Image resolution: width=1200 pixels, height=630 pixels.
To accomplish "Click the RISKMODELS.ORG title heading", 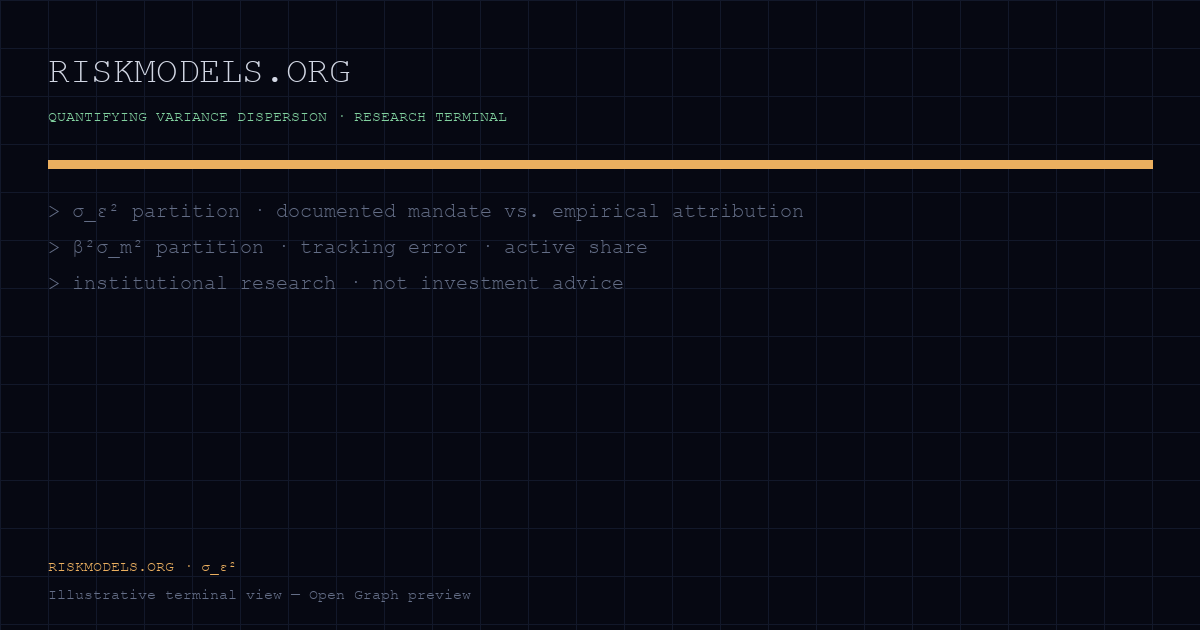I will [x=199, y=72].
